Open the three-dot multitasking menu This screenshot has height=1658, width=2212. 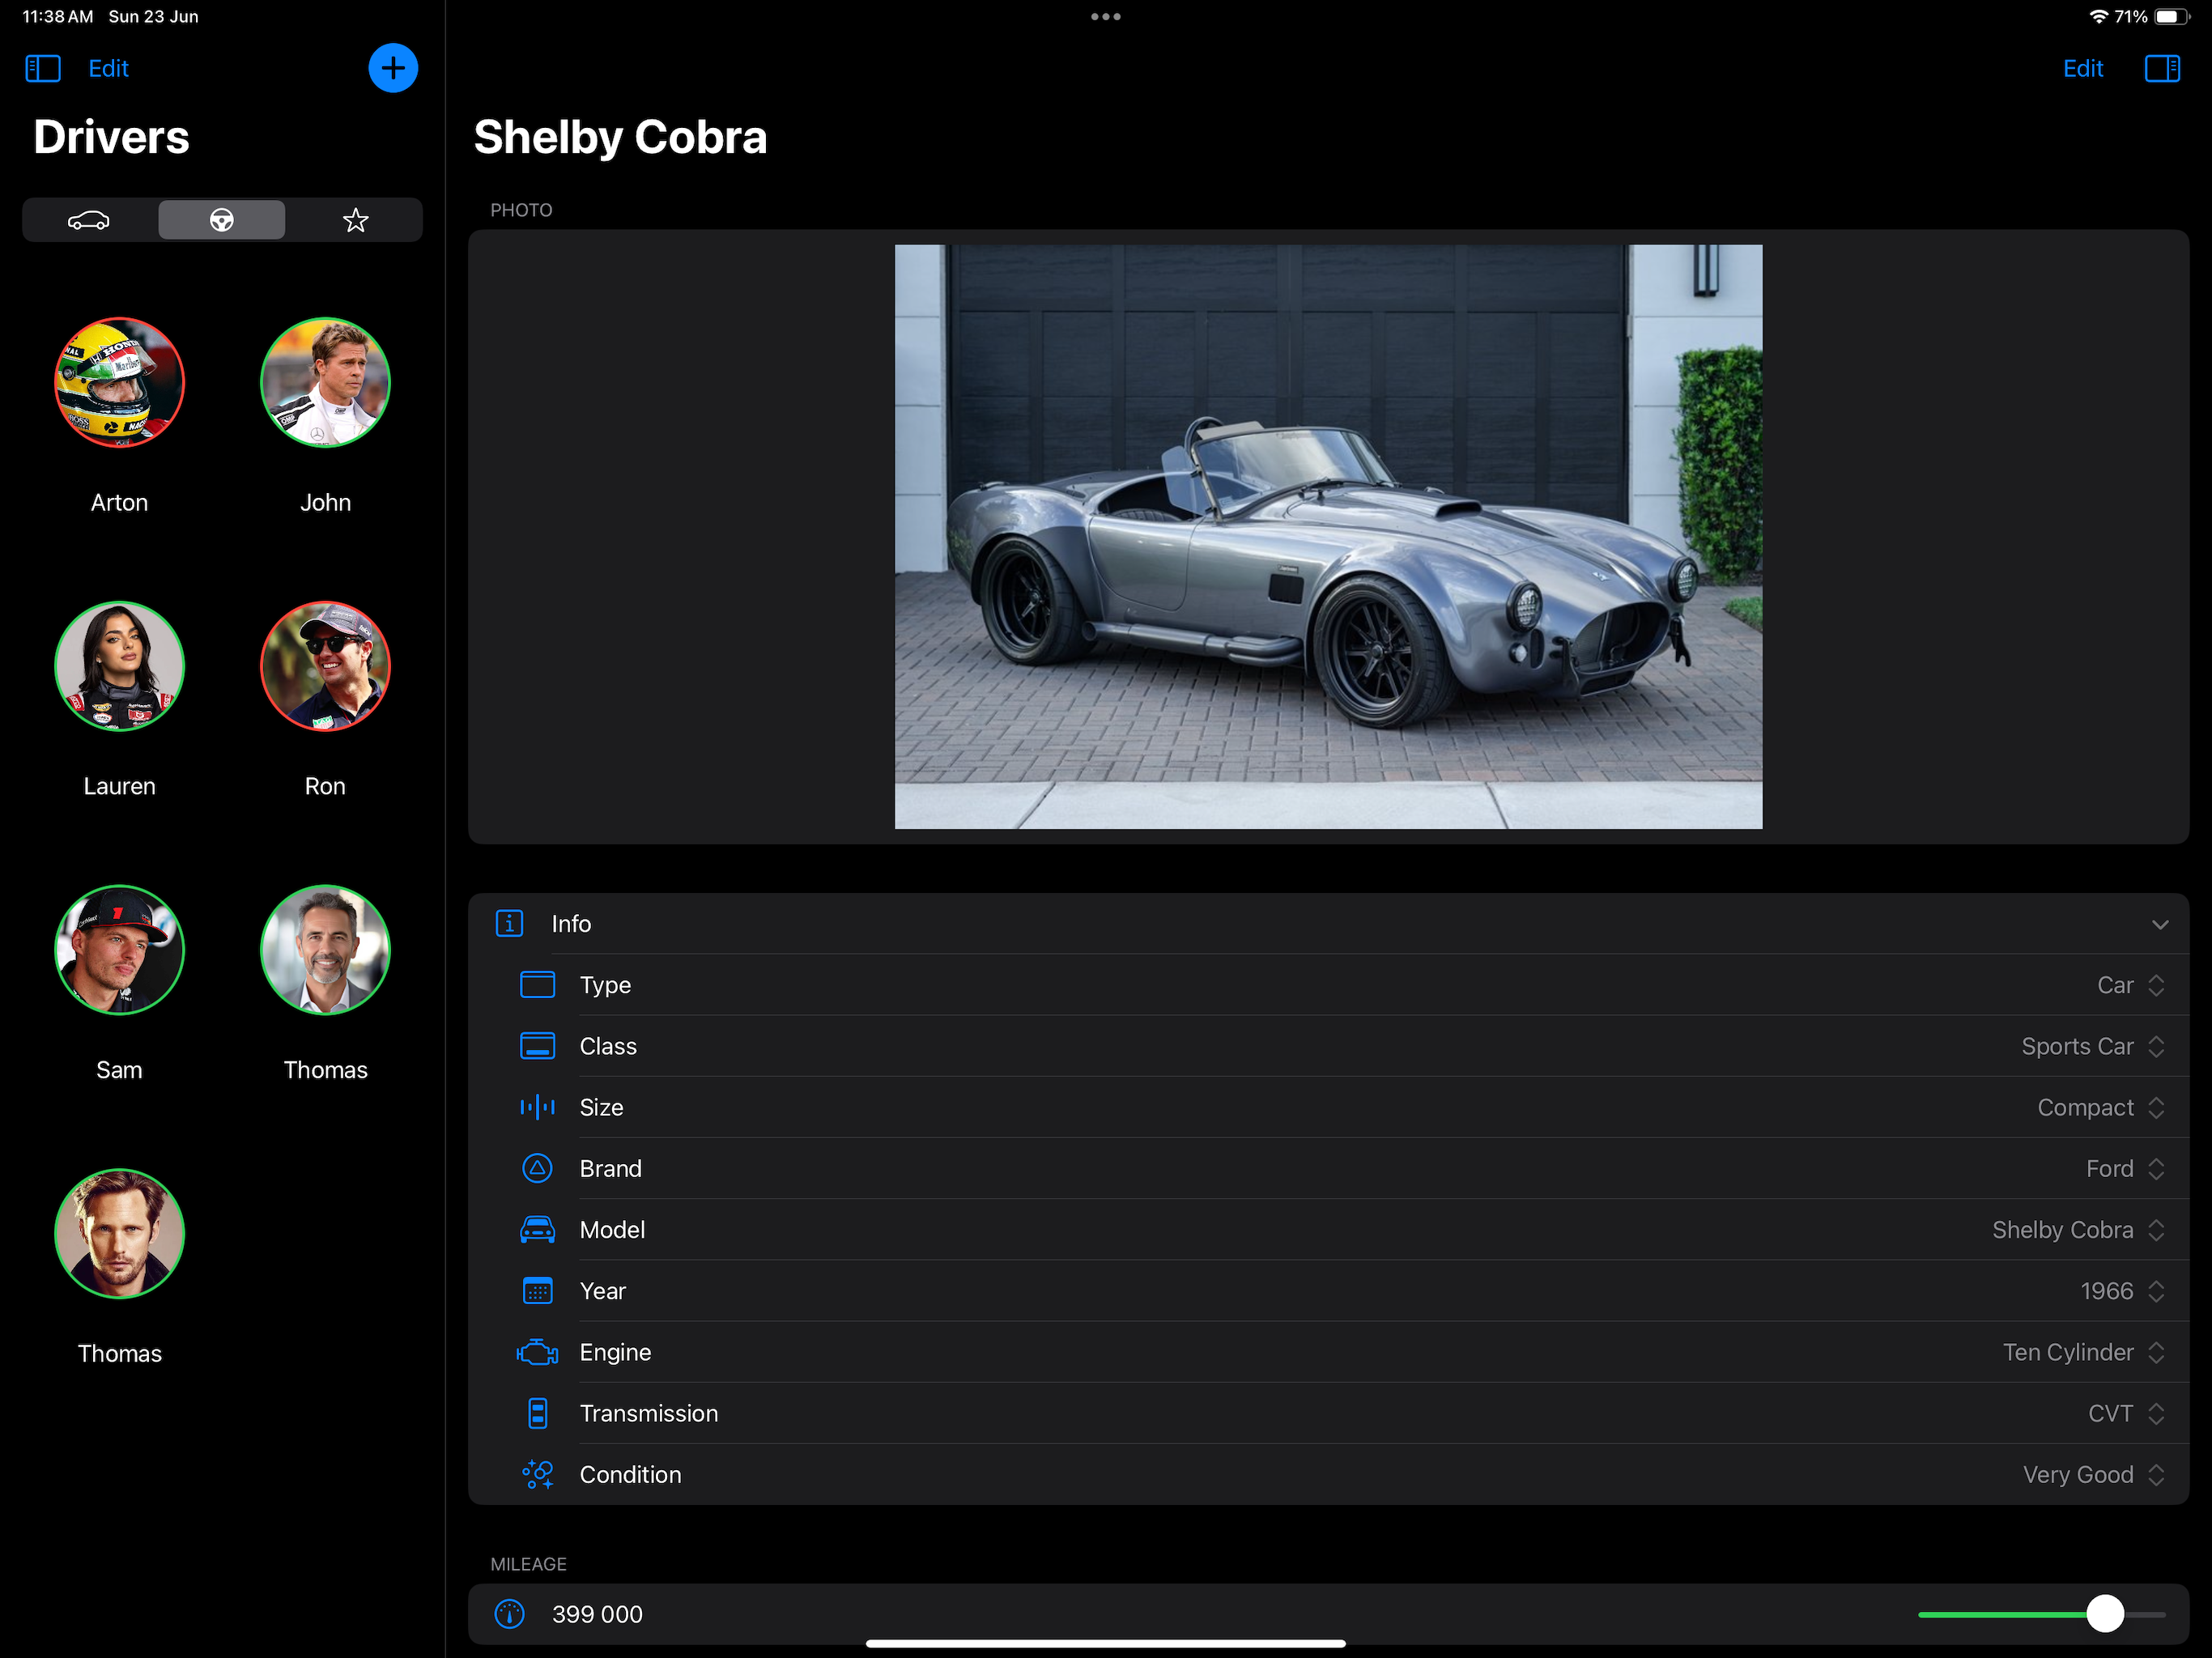coord(1105,16)
